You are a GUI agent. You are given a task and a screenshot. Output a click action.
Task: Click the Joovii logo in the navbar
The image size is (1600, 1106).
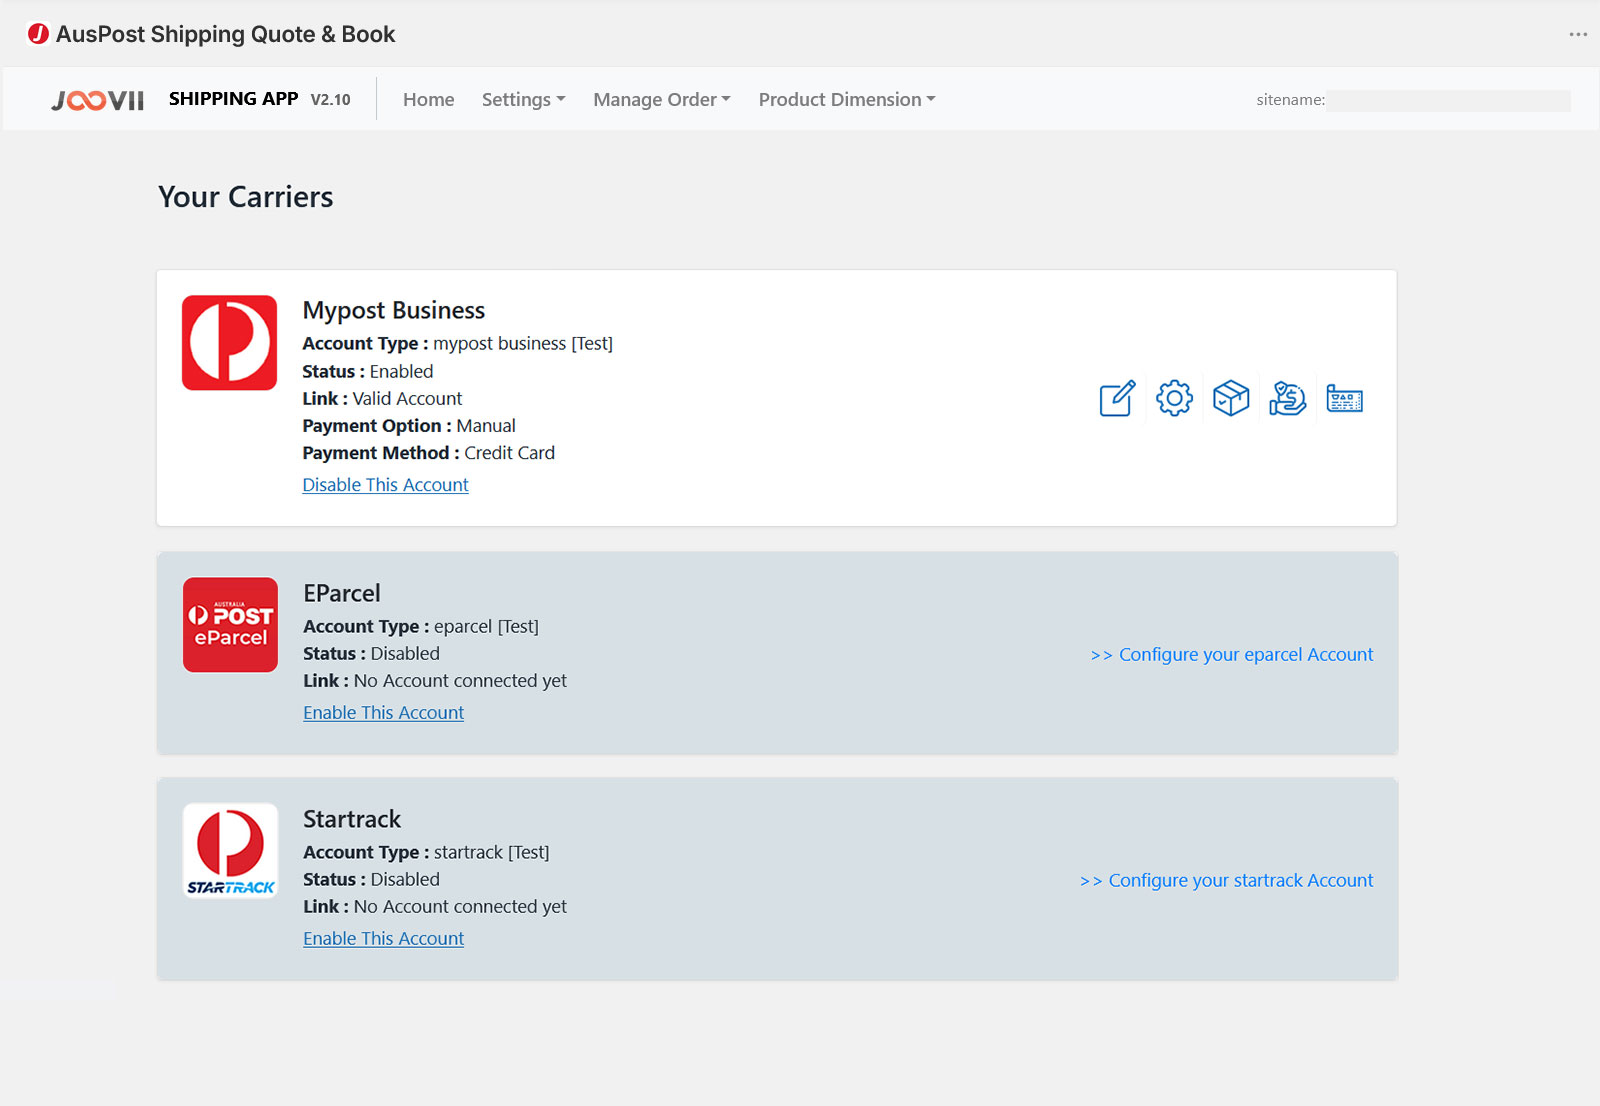(98, 100)
